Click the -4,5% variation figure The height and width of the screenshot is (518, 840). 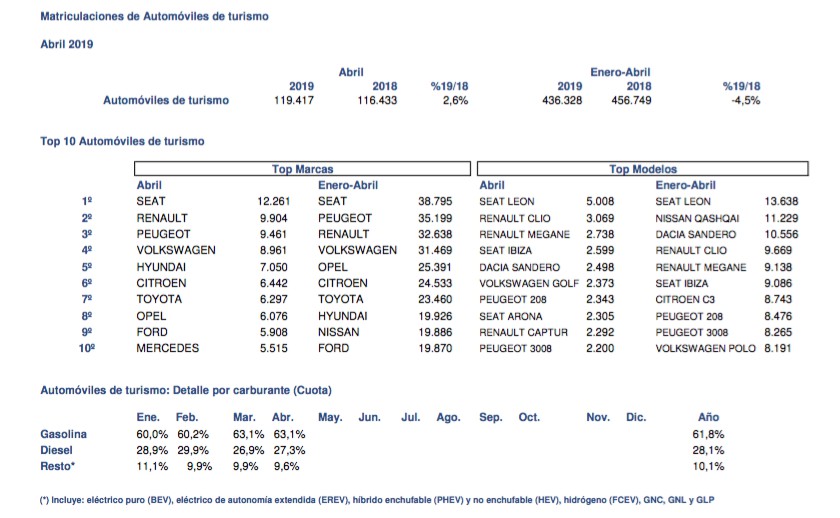[746, 100]
